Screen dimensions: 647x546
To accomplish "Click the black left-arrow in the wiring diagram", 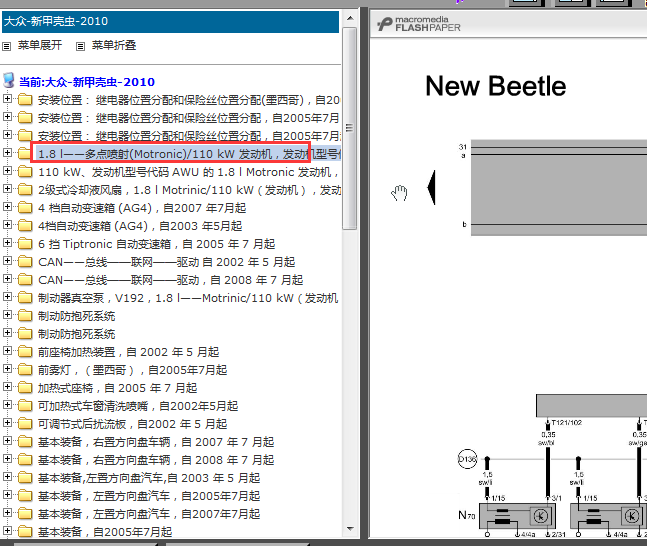I will click(x=431, y=187).
